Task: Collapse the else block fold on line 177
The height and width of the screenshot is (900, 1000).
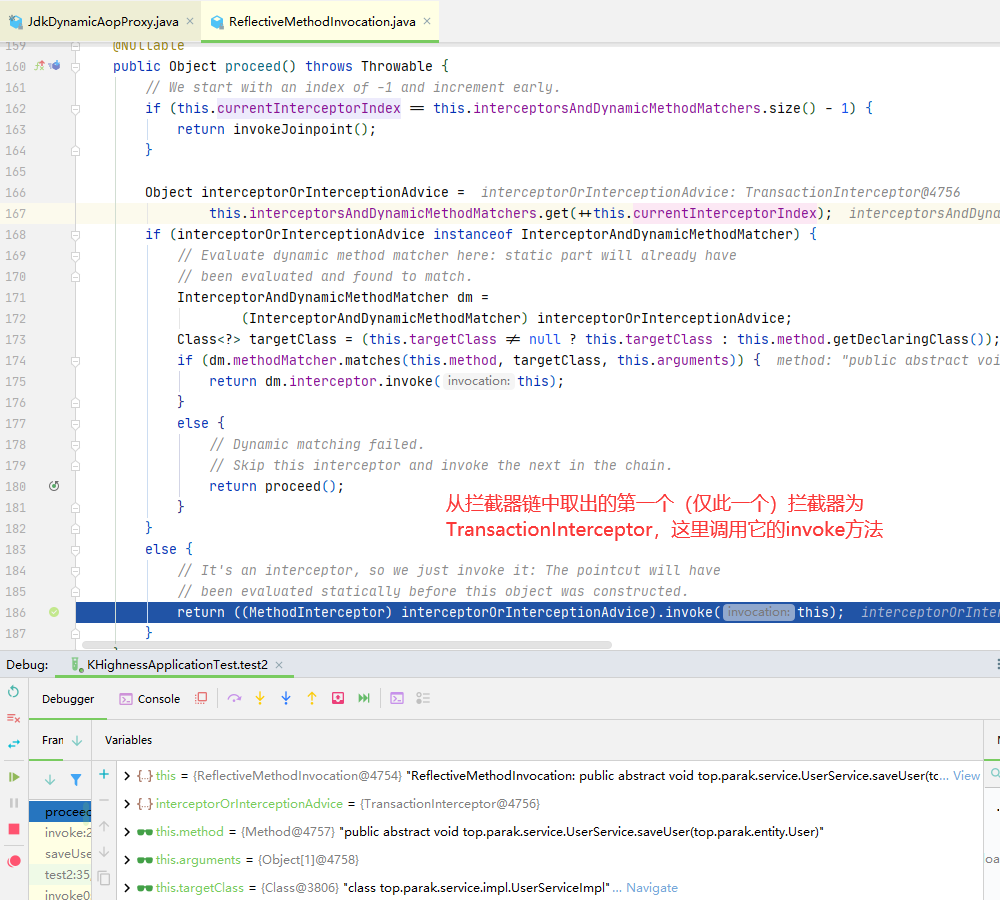Action: pyautogui.click(x=75, y=424)
